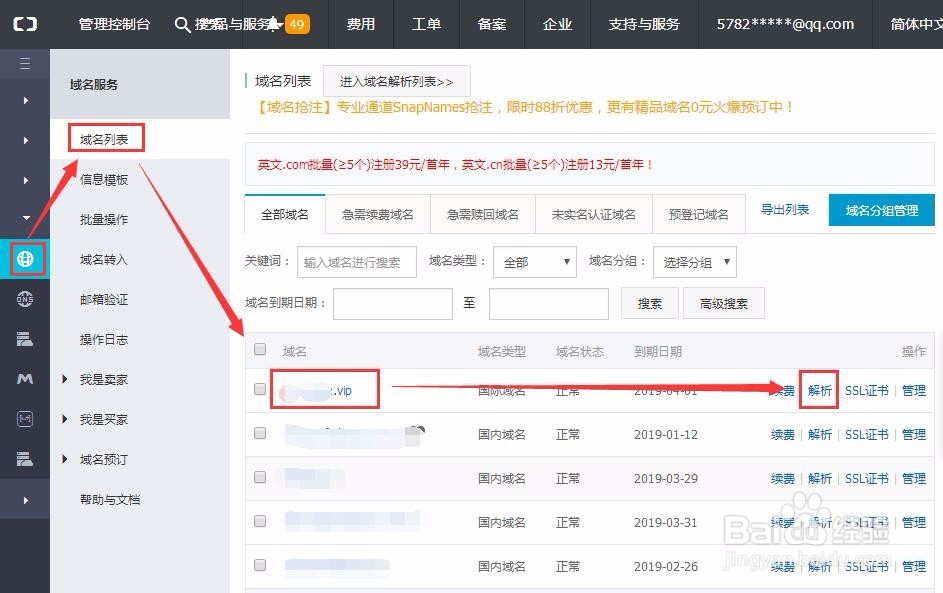Check the select-all checkbox in table header
The image size is (943, 593).
click(260, 350)
